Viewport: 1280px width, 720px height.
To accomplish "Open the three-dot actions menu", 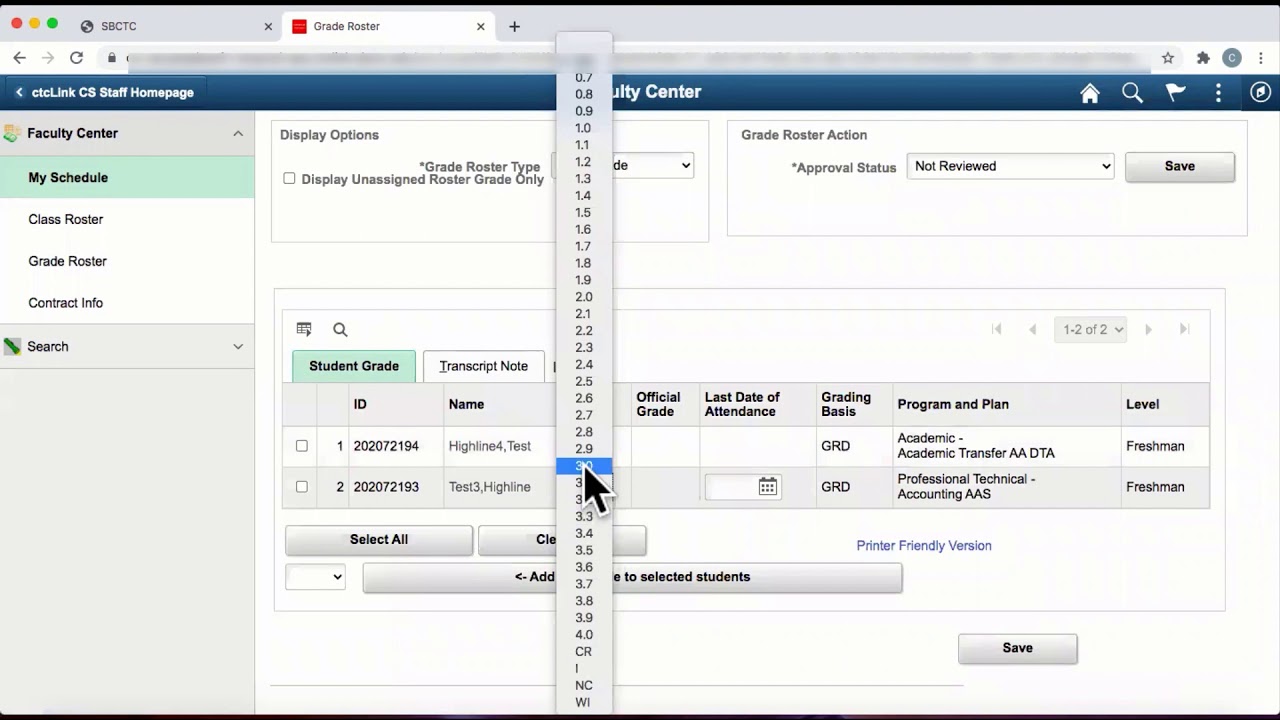I will (1218, 93).
